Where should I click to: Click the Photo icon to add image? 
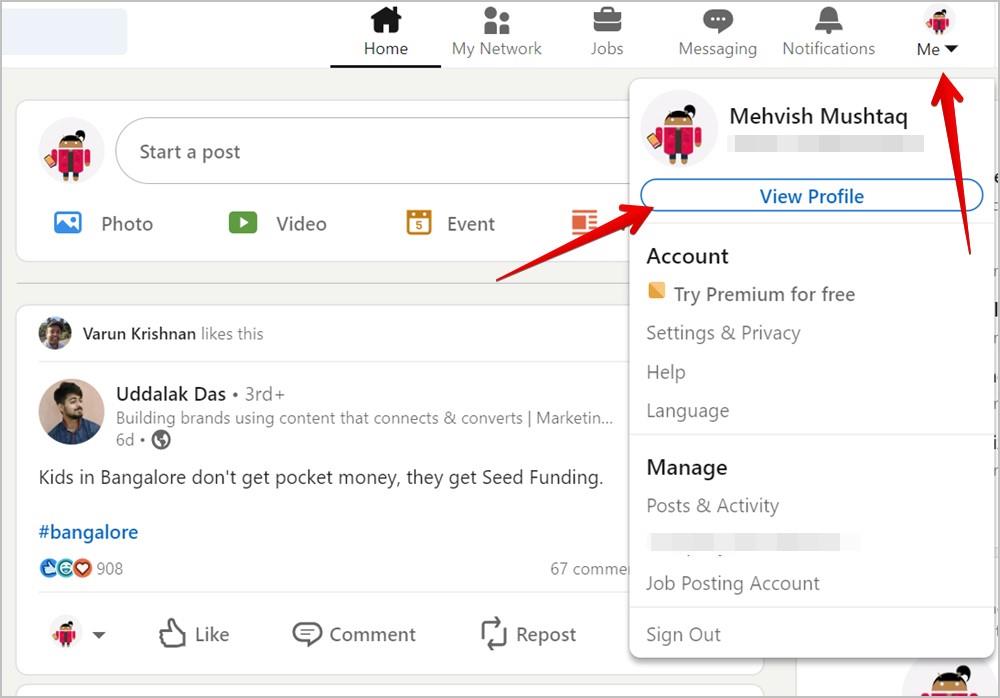tap(68, 223)
